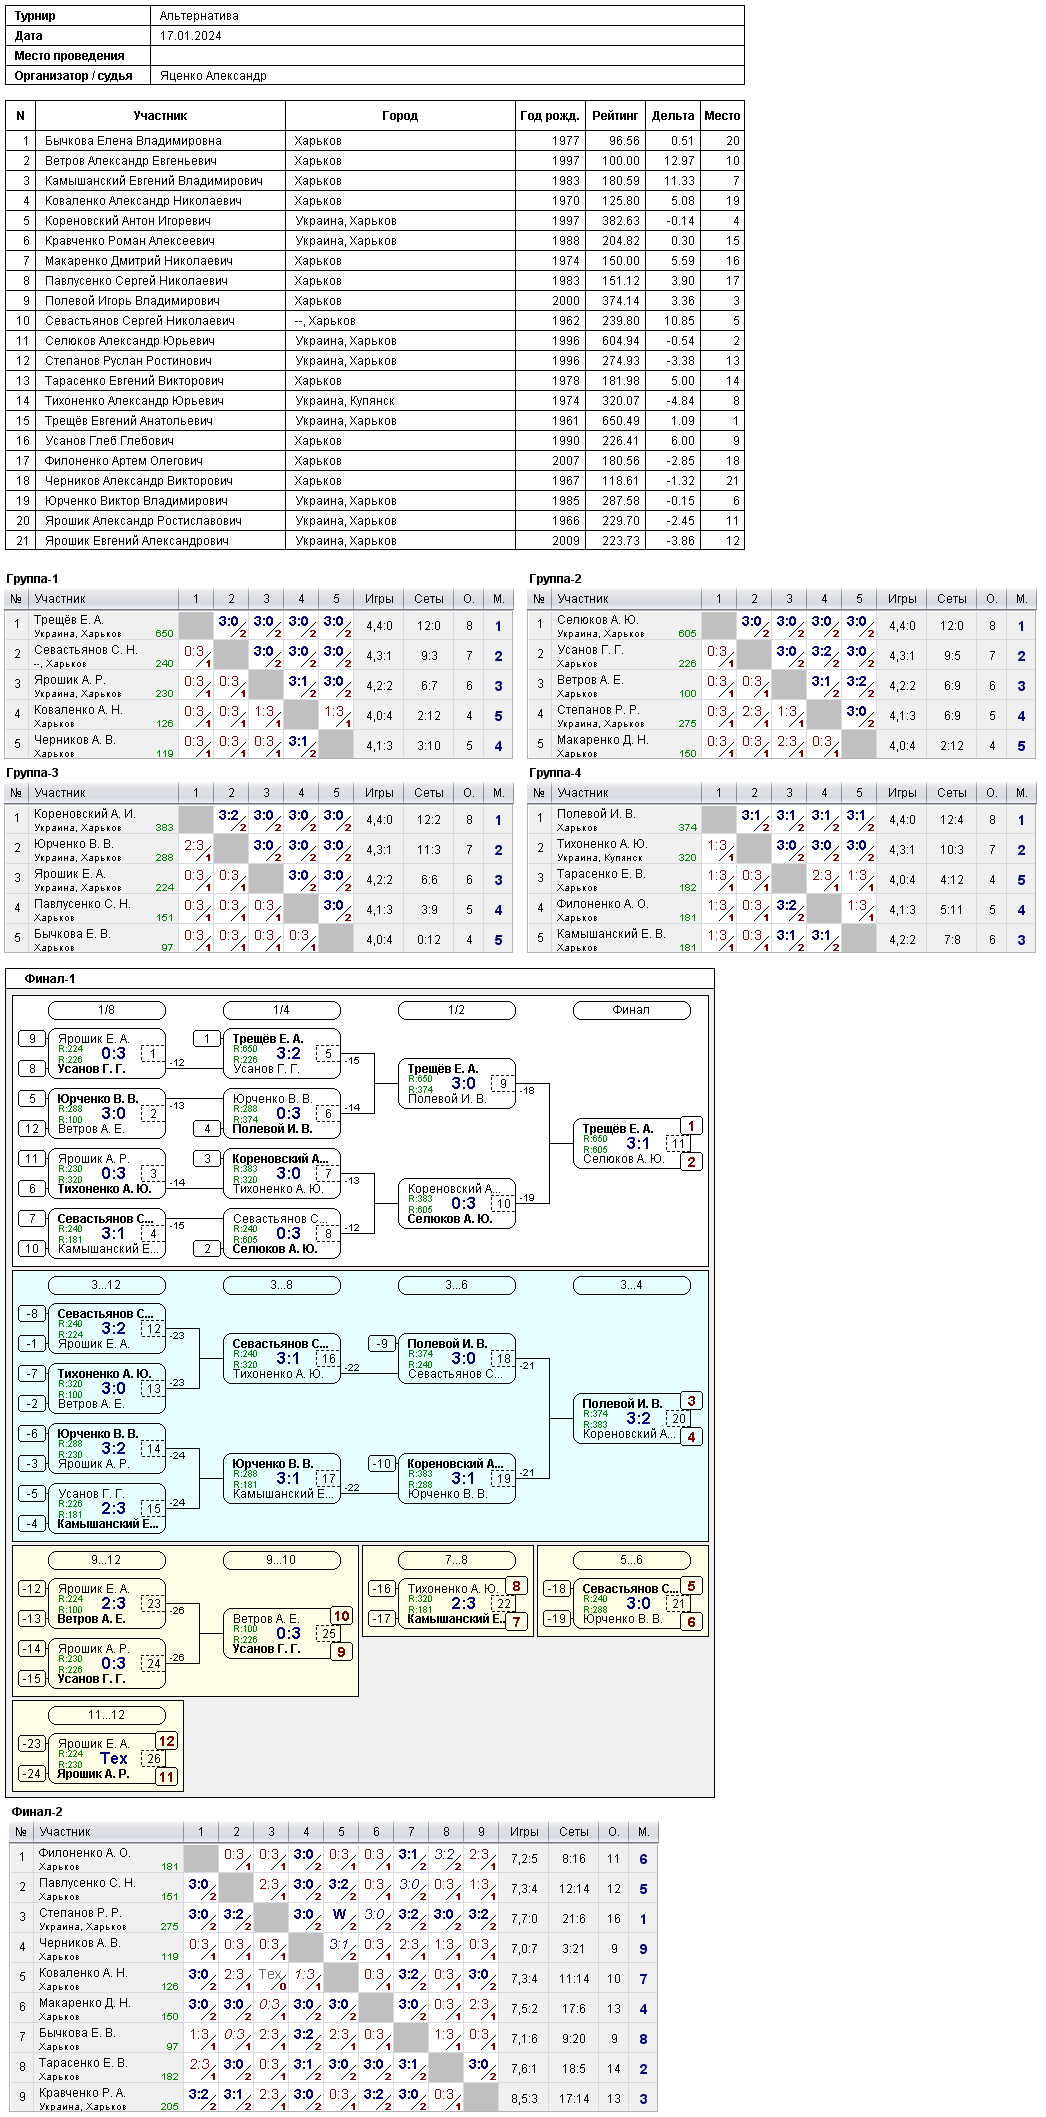Select the 1/4 round header in Финал-1
The width and height of the screenshot is (1046, 2117).
[282, 1010]
